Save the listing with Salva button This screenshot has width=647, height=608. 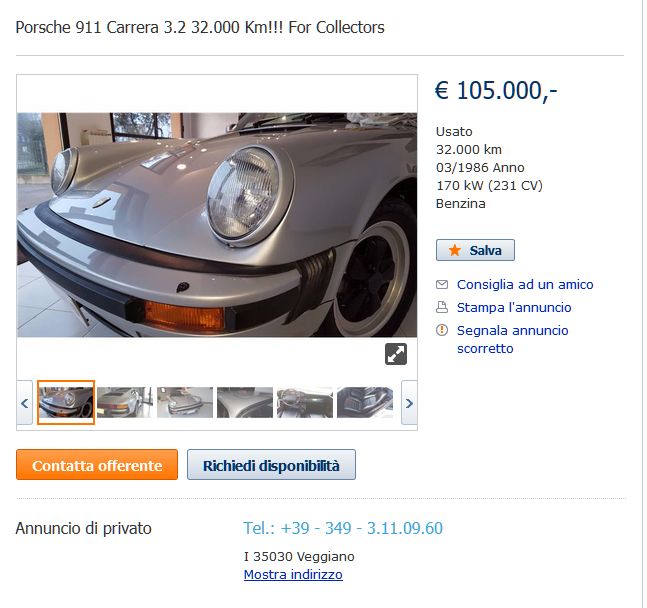pyautogui.click(x=477, y=252)
